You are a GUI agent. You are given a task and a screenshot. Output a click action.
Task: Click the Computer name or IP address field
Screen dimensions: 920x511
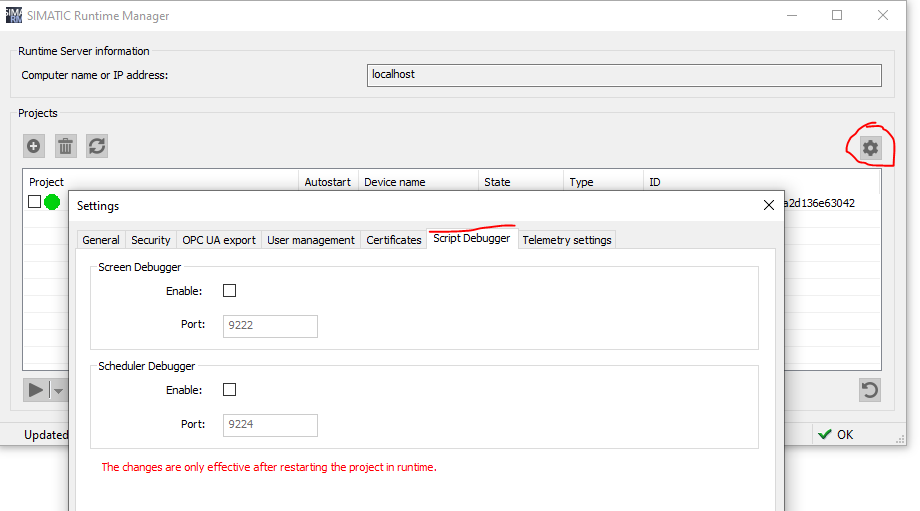click(x=624, y=75)
